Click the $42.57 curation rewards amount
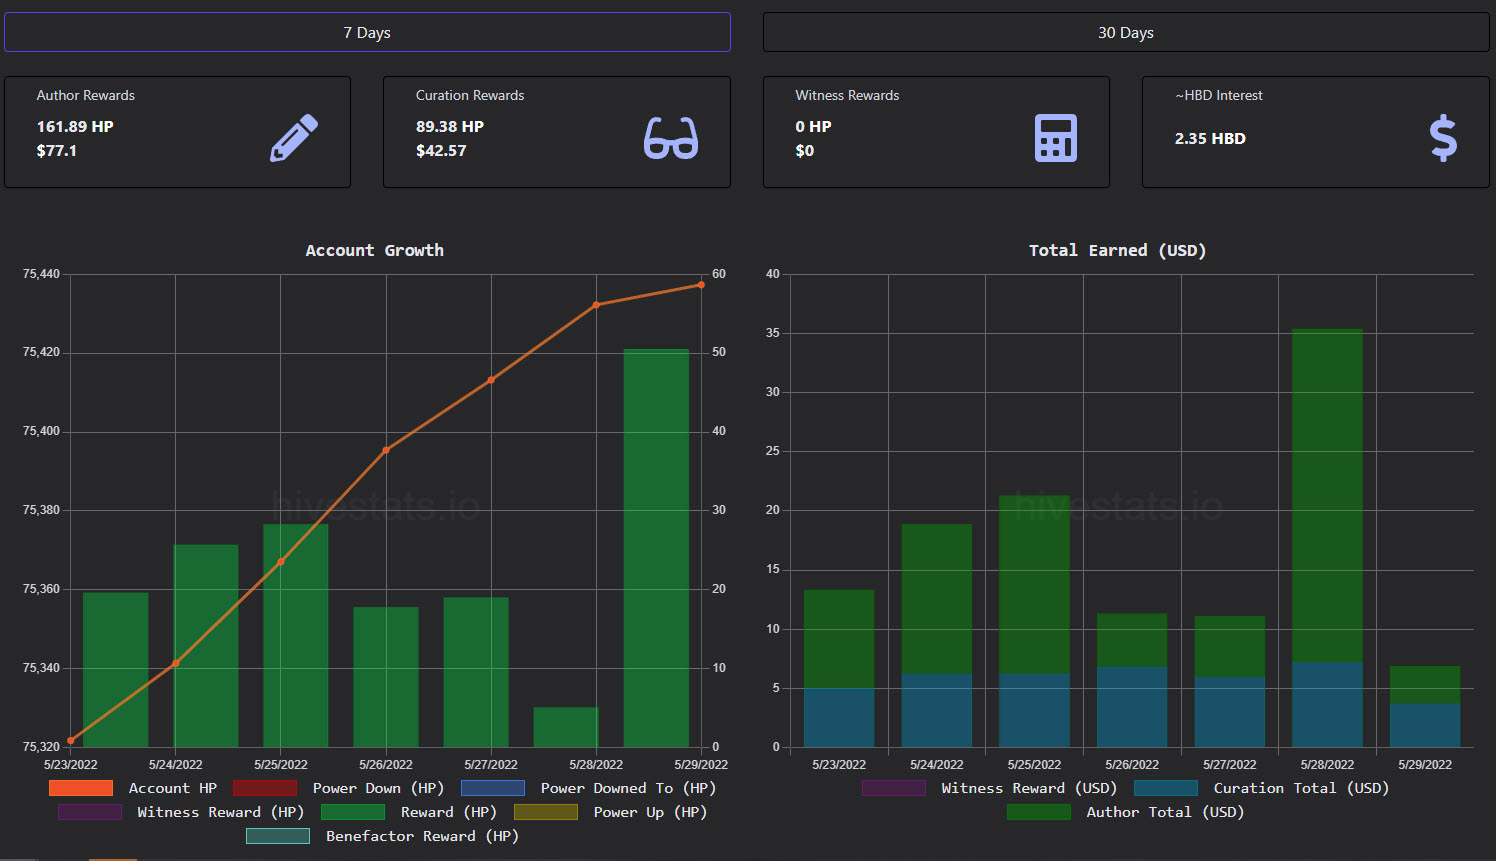1496x861 pixels. (441, 151)
